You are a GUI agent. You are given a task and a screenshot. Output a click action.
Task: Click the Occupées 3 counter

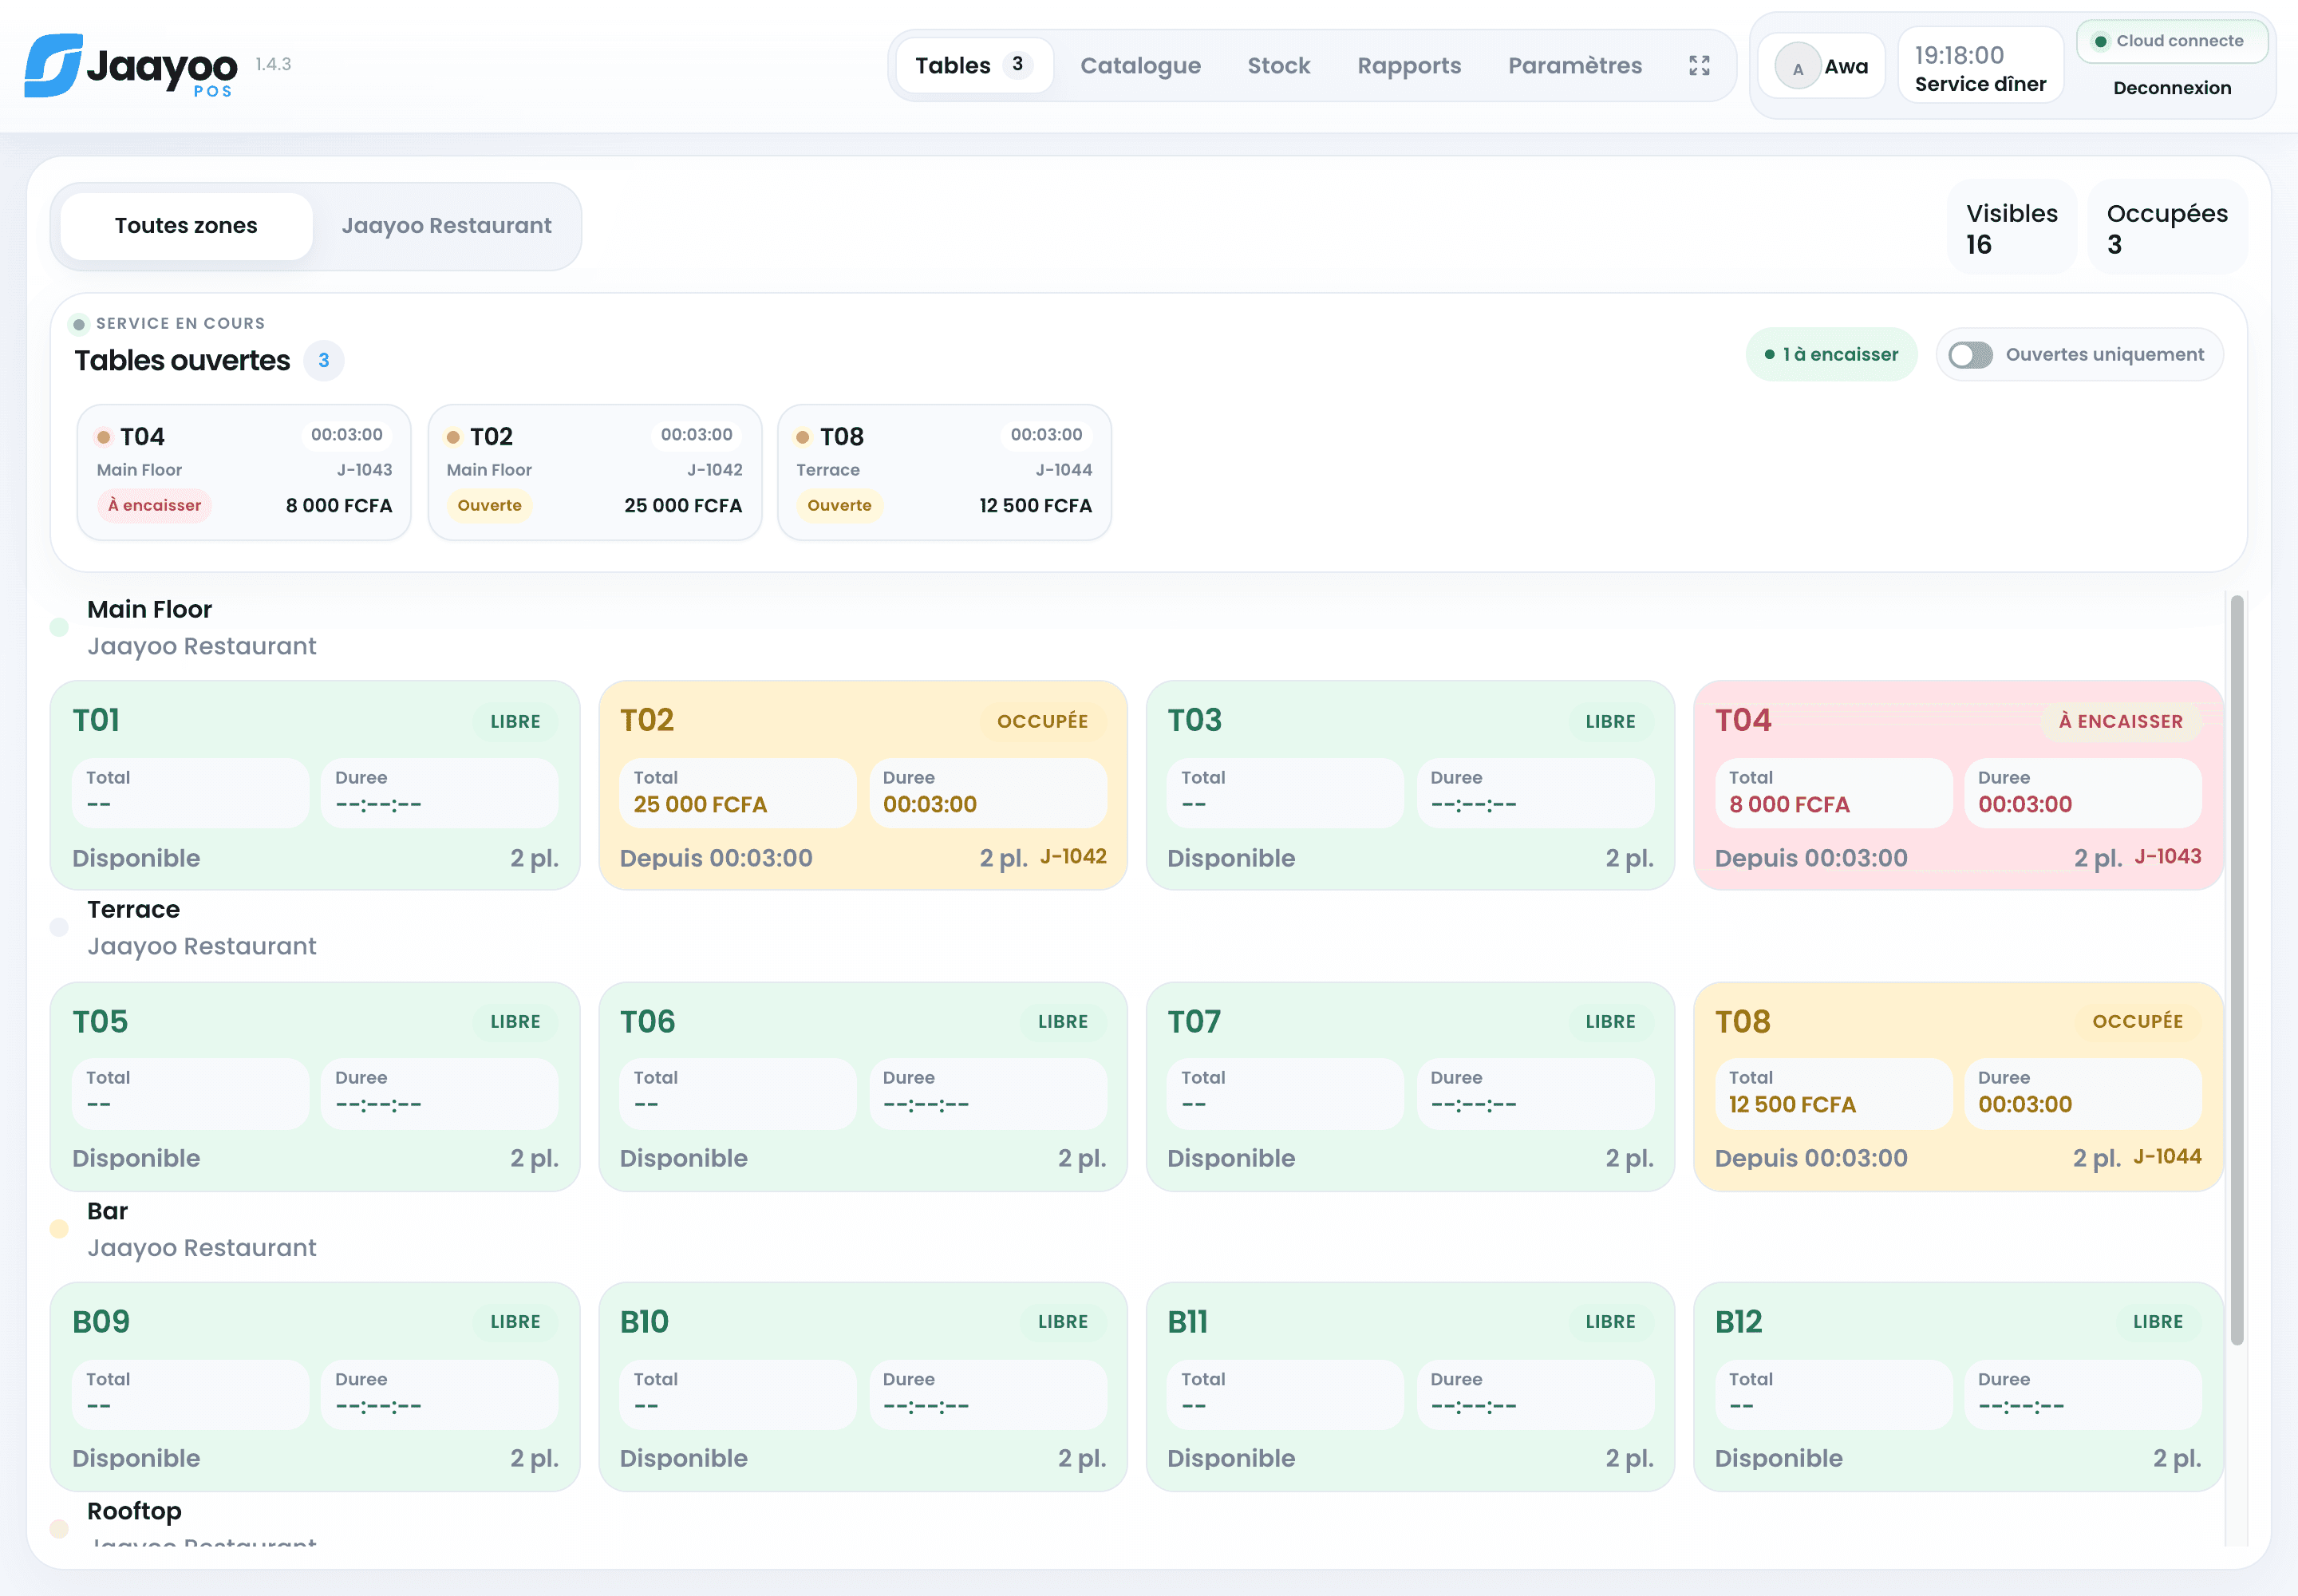point(2166,229)
